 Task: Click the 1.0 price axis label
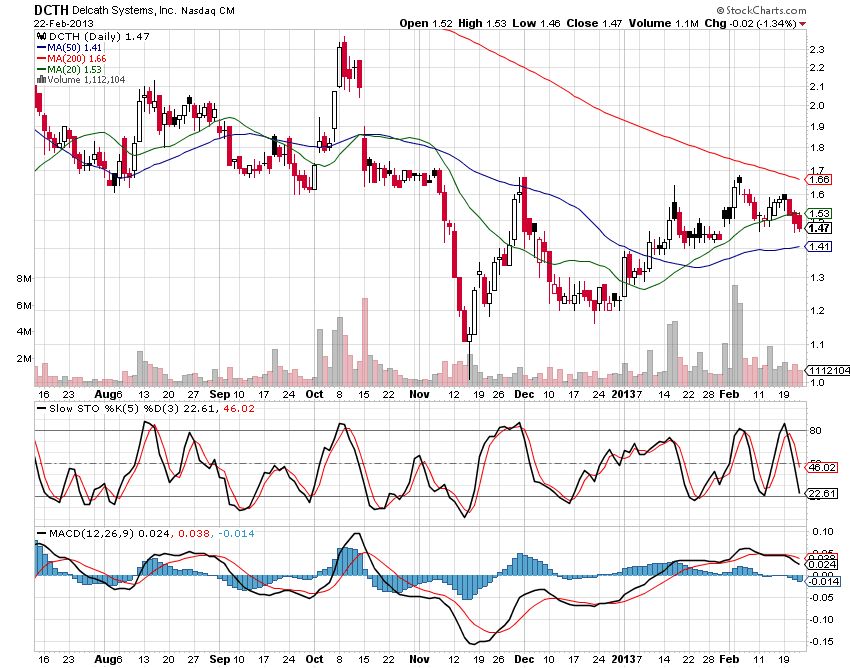coord(816,383)
